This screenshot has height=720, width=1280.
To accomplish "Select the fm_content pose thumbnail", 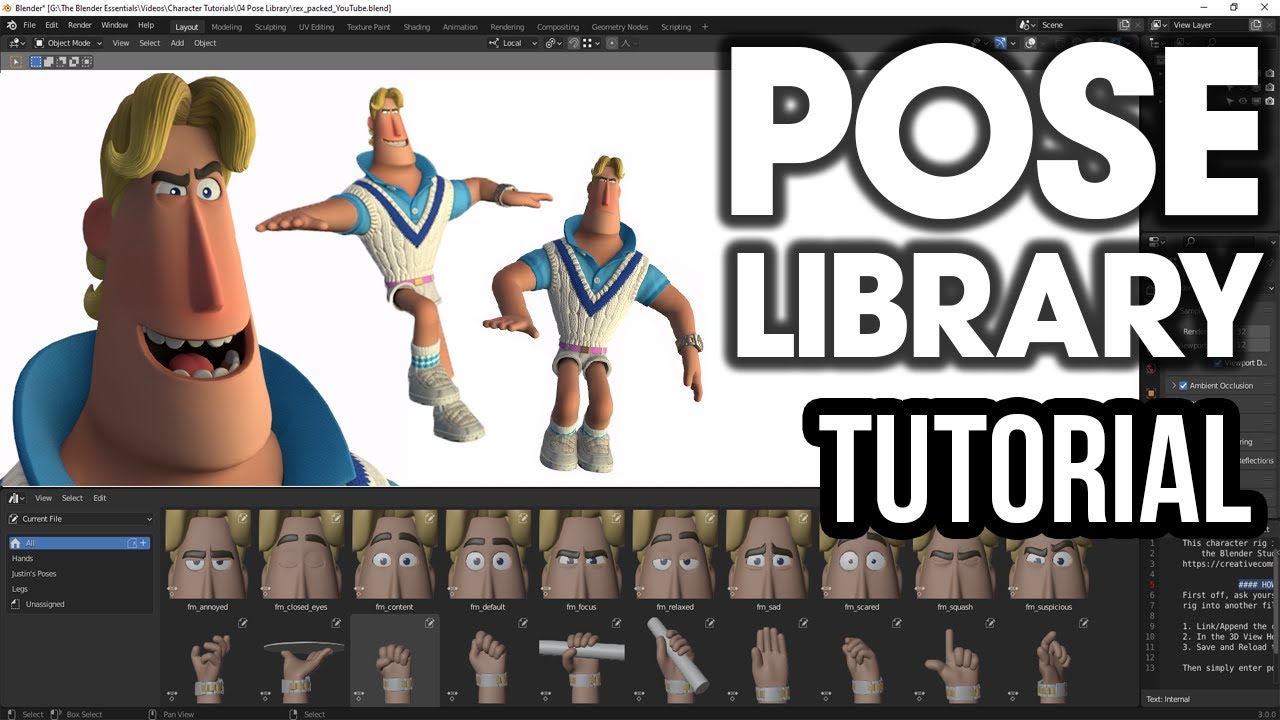I will pos(395,555).
